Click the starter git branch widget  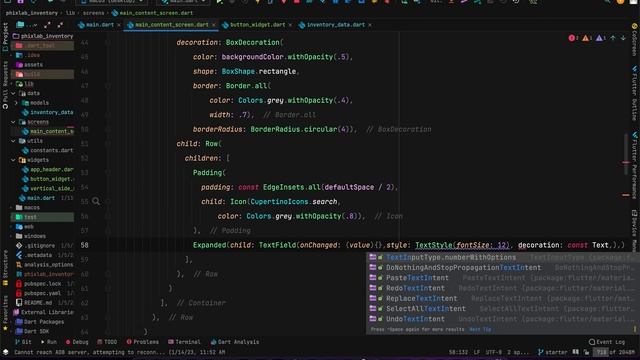(552, 352)
